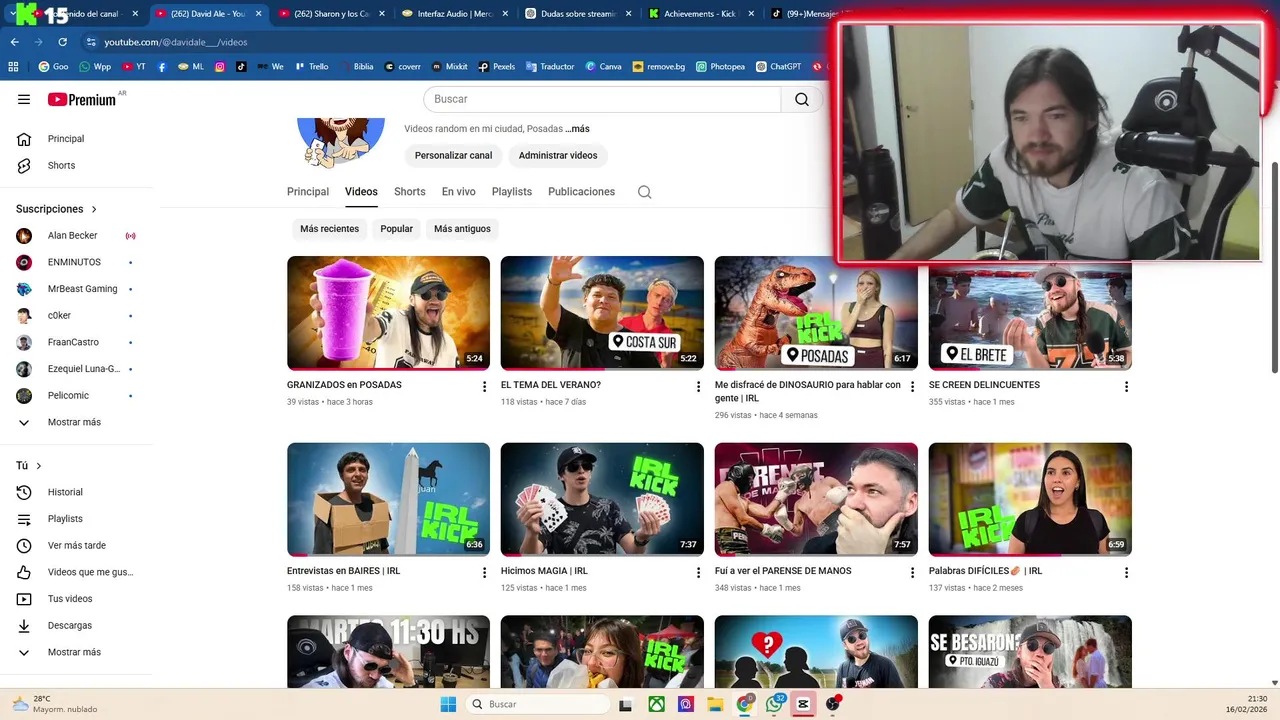This screenshot has width=1280, height=720.
Task: Open WhatsApp from the Windows taskbar
Action: click(774, 704)
